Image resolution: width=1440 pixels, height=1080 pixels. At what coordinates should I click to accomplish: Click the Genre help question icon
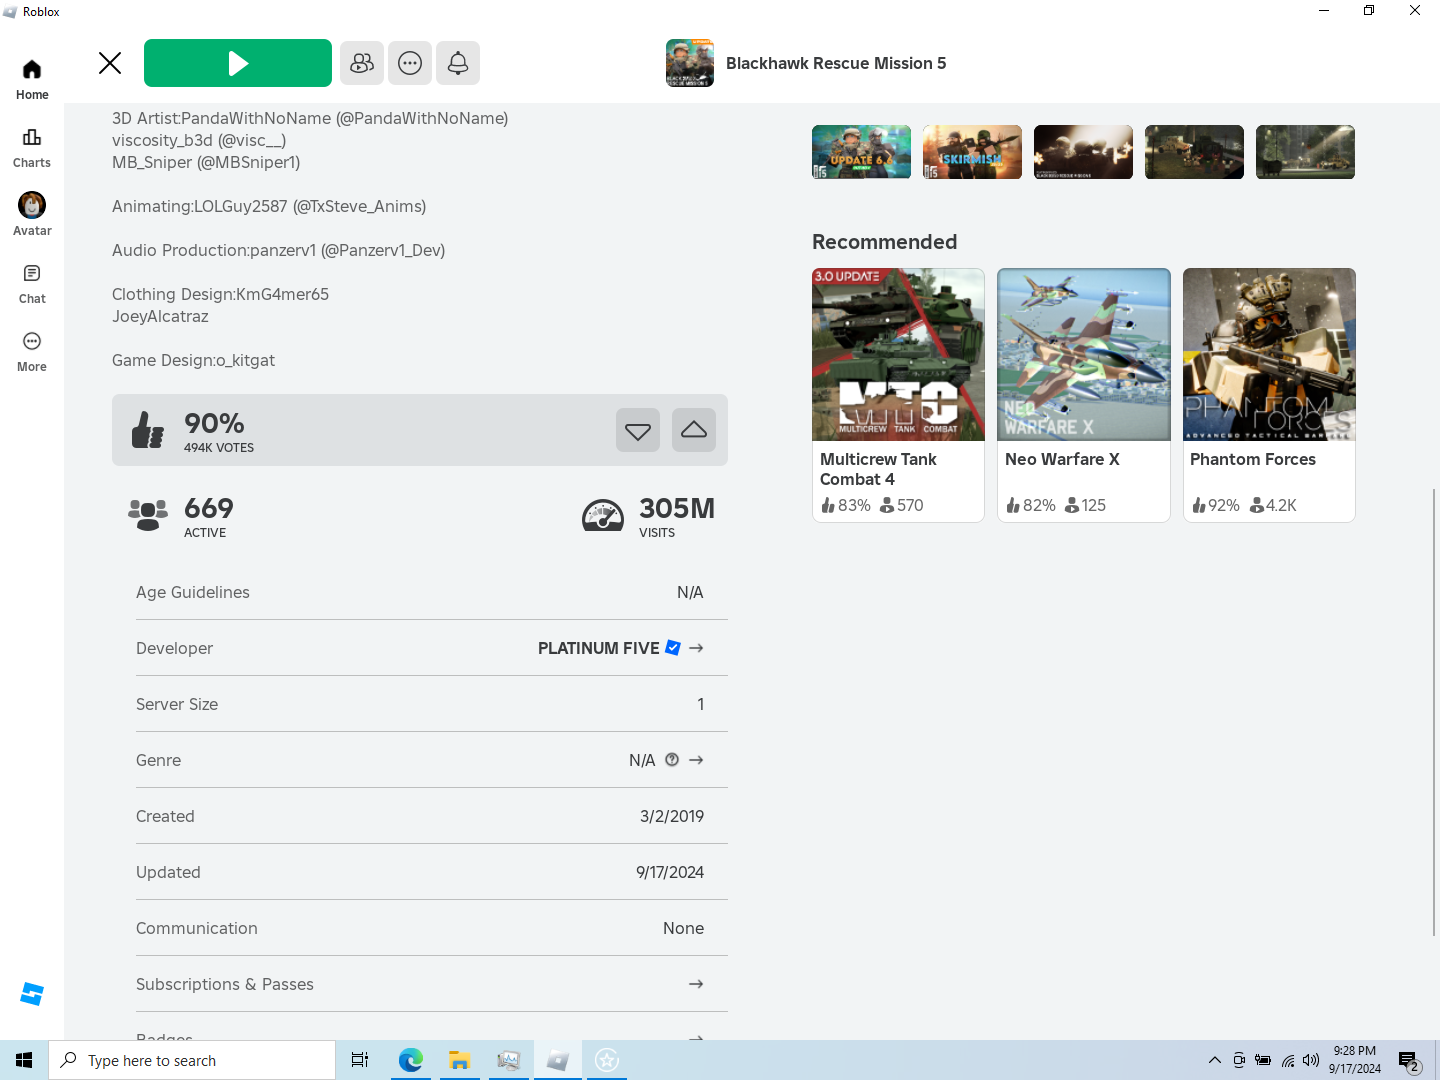coord(672,760)
